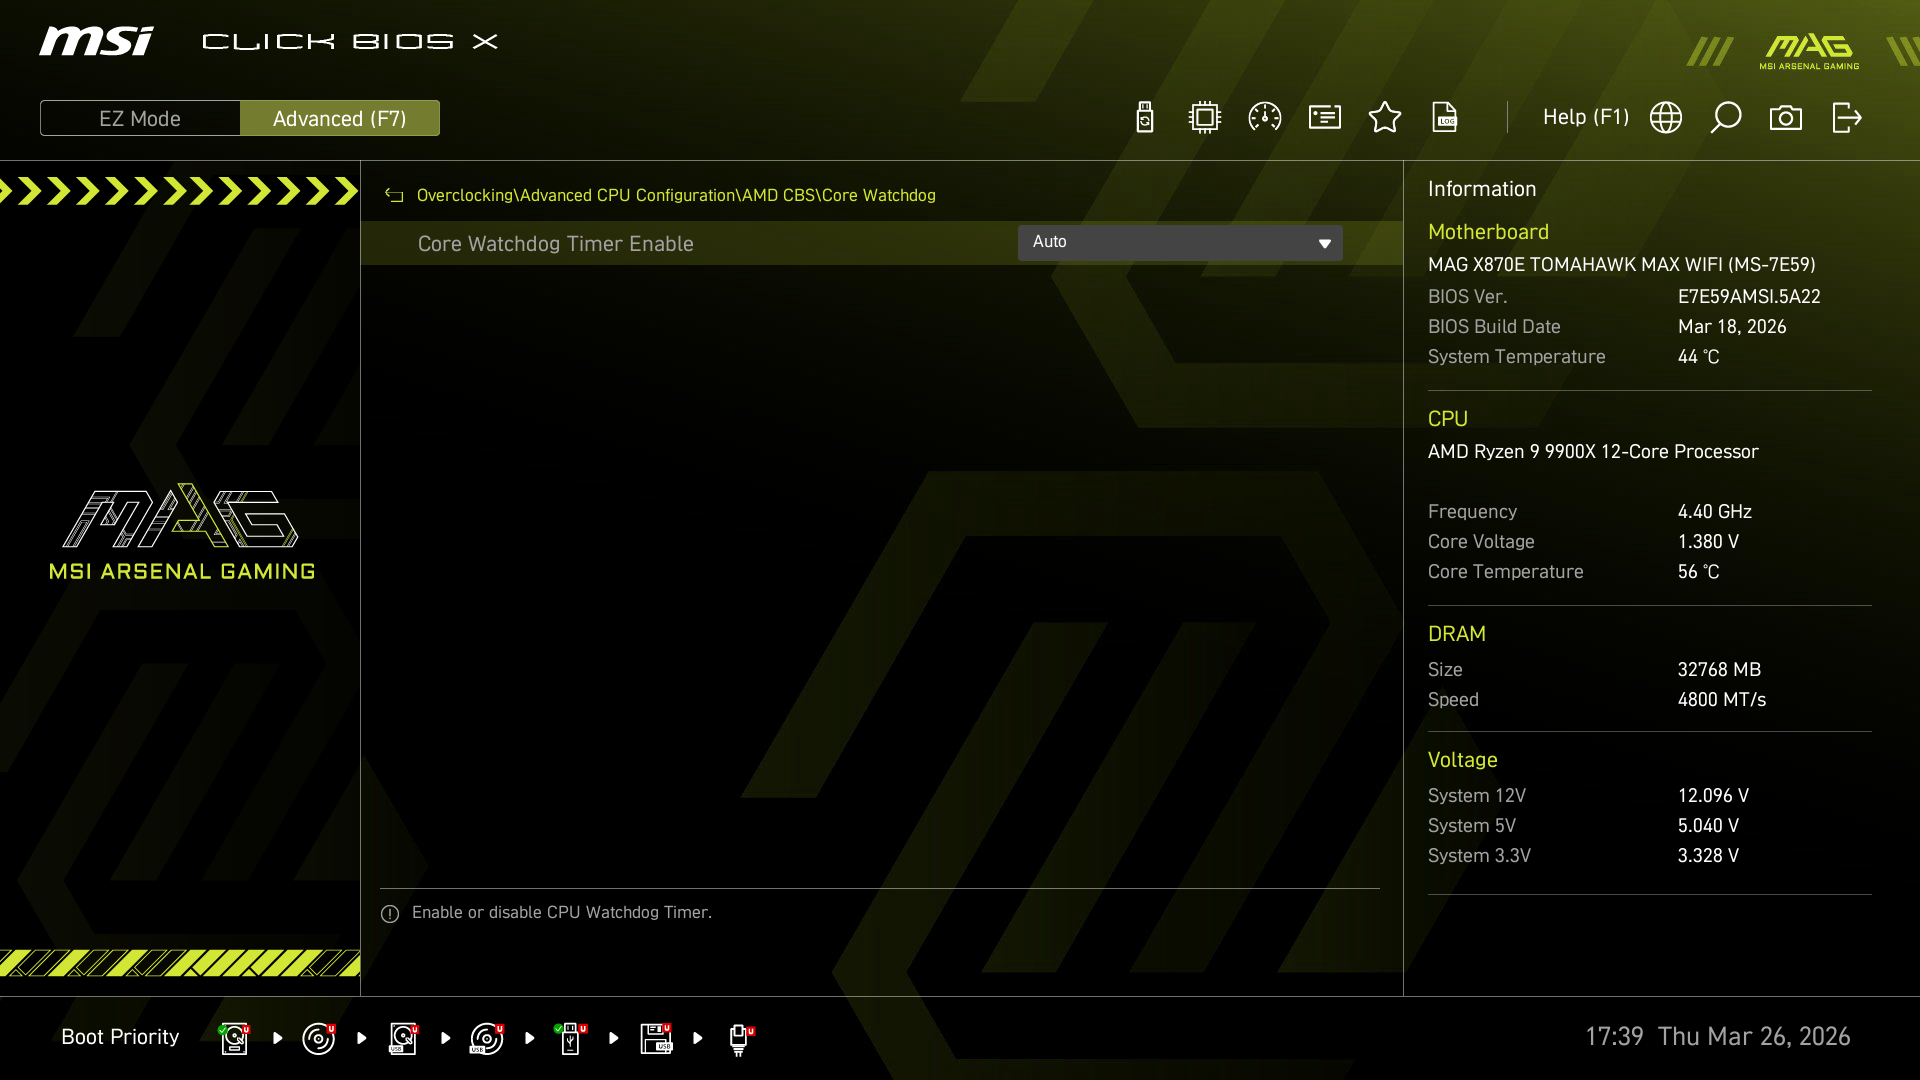1920x1080 pixels.
Task: Collapse back to AMD CBS via breadcrumb arrow
Action: point(393,195)
